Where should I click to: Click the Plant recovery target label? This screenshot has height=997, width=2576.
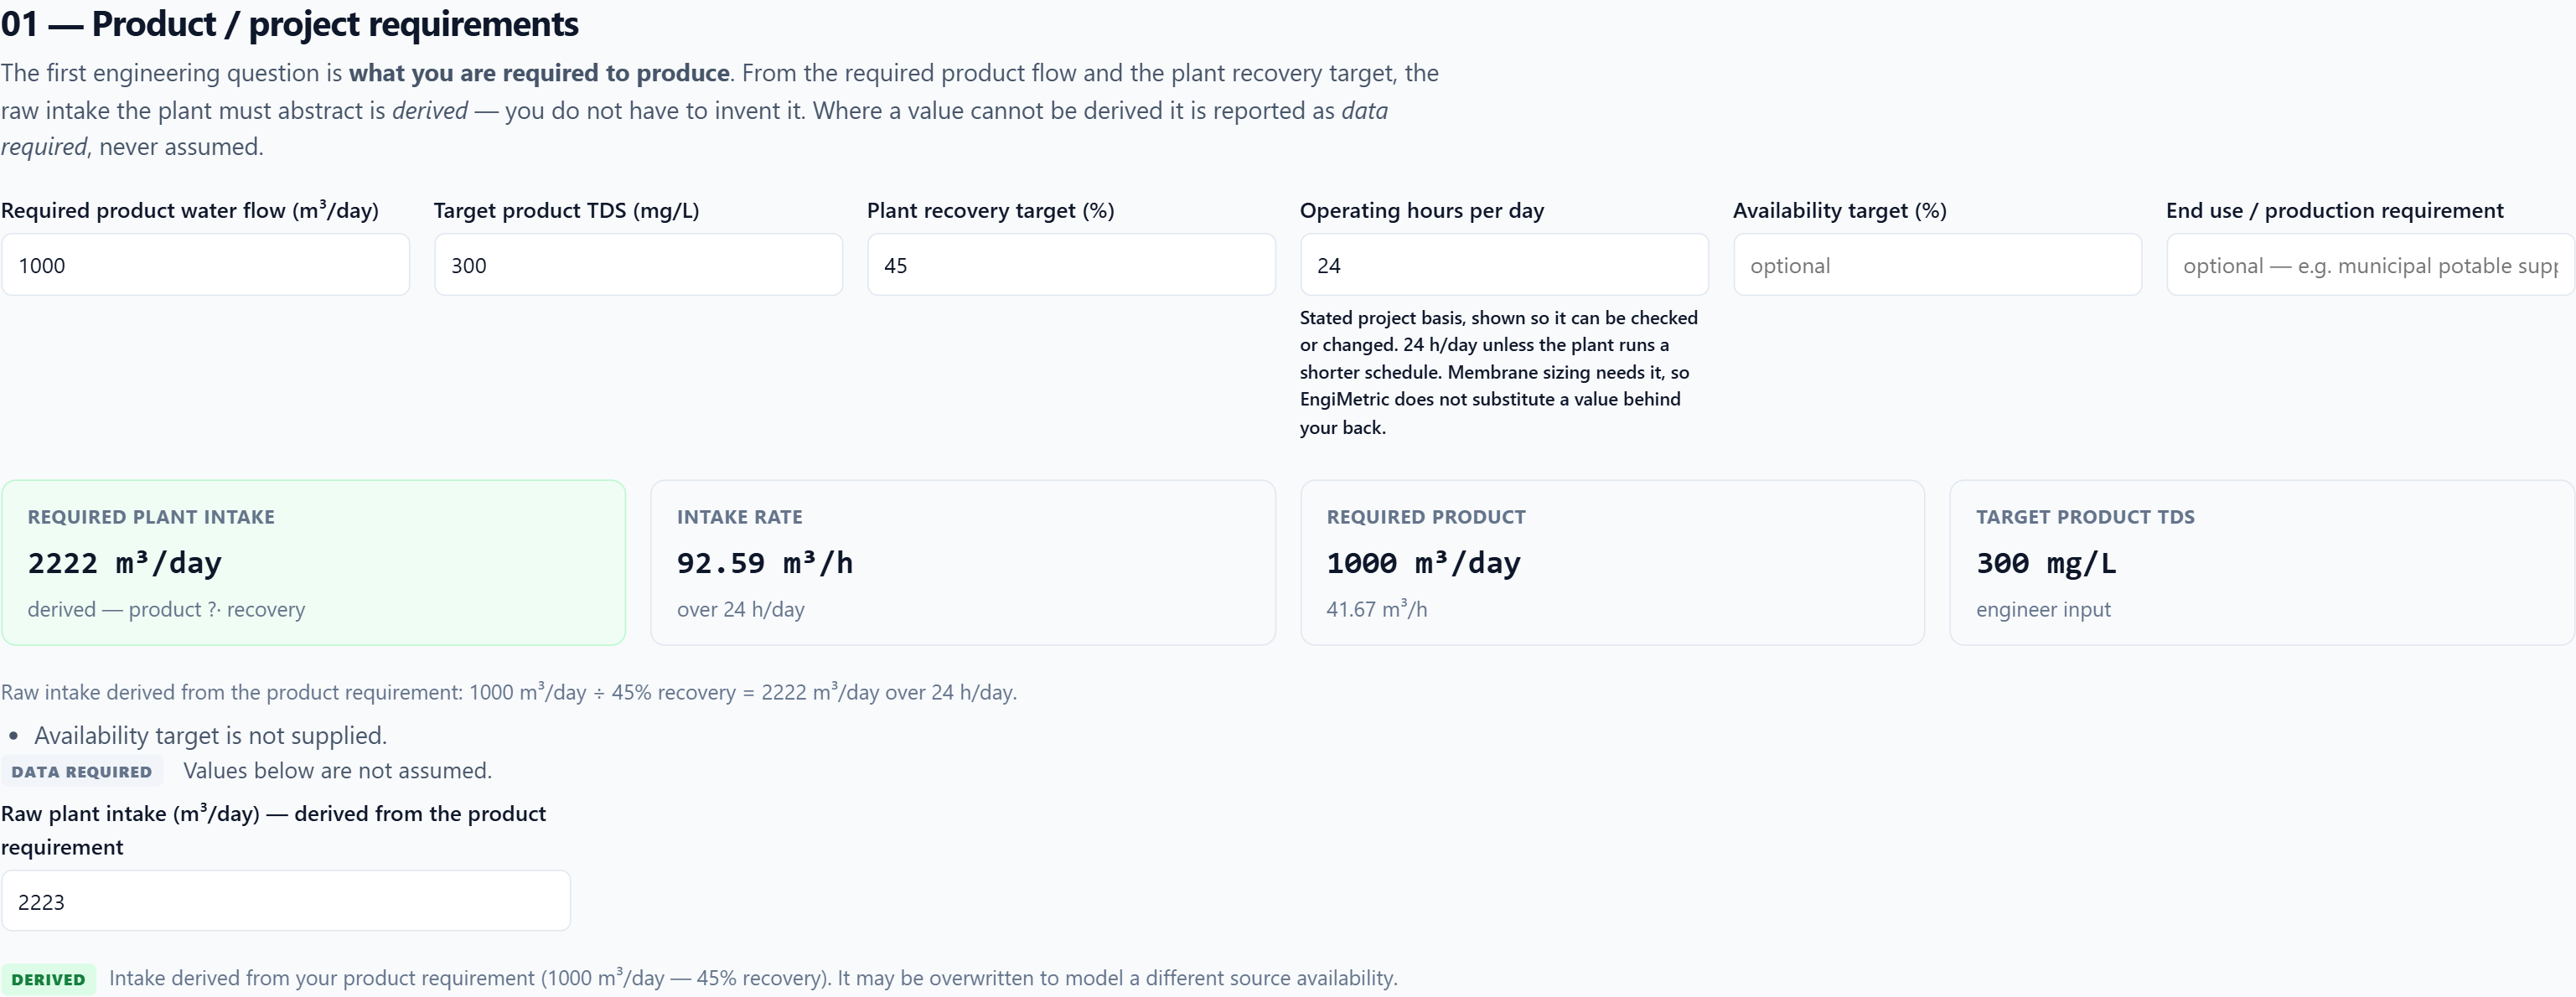tap(990, 210)
